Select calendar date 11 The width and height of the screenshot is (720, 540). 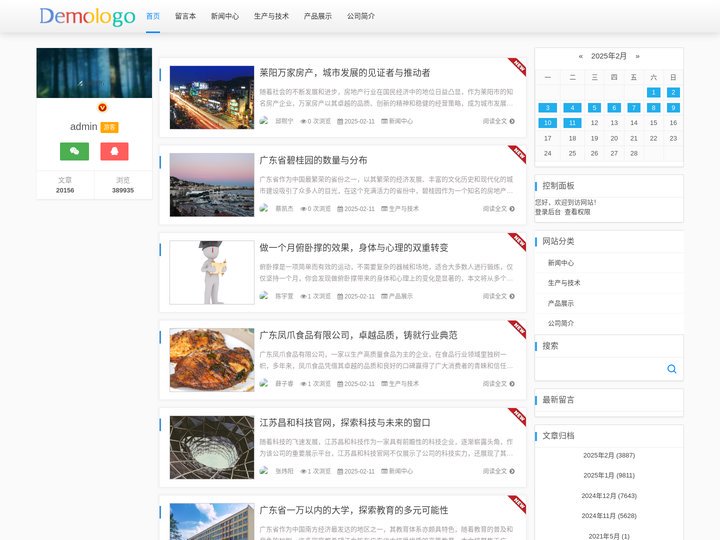(x=572, y=123)
